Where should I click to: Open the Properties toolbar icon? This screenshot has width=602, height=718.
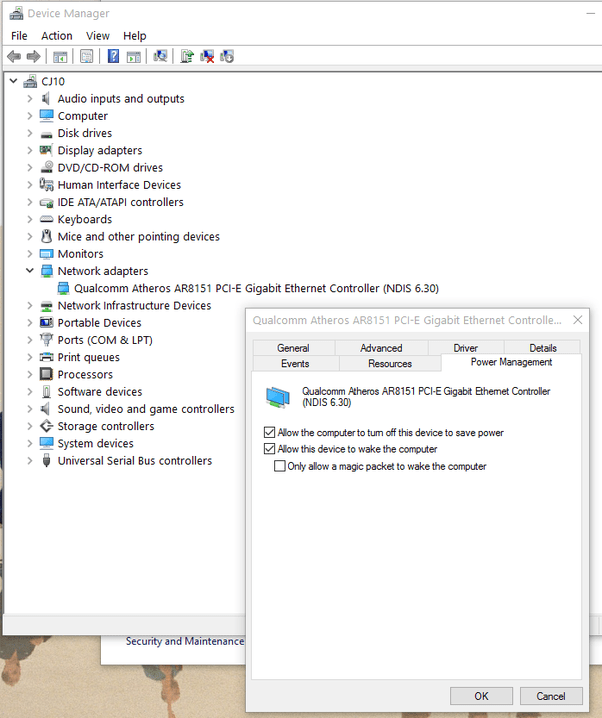pos(87,57)
